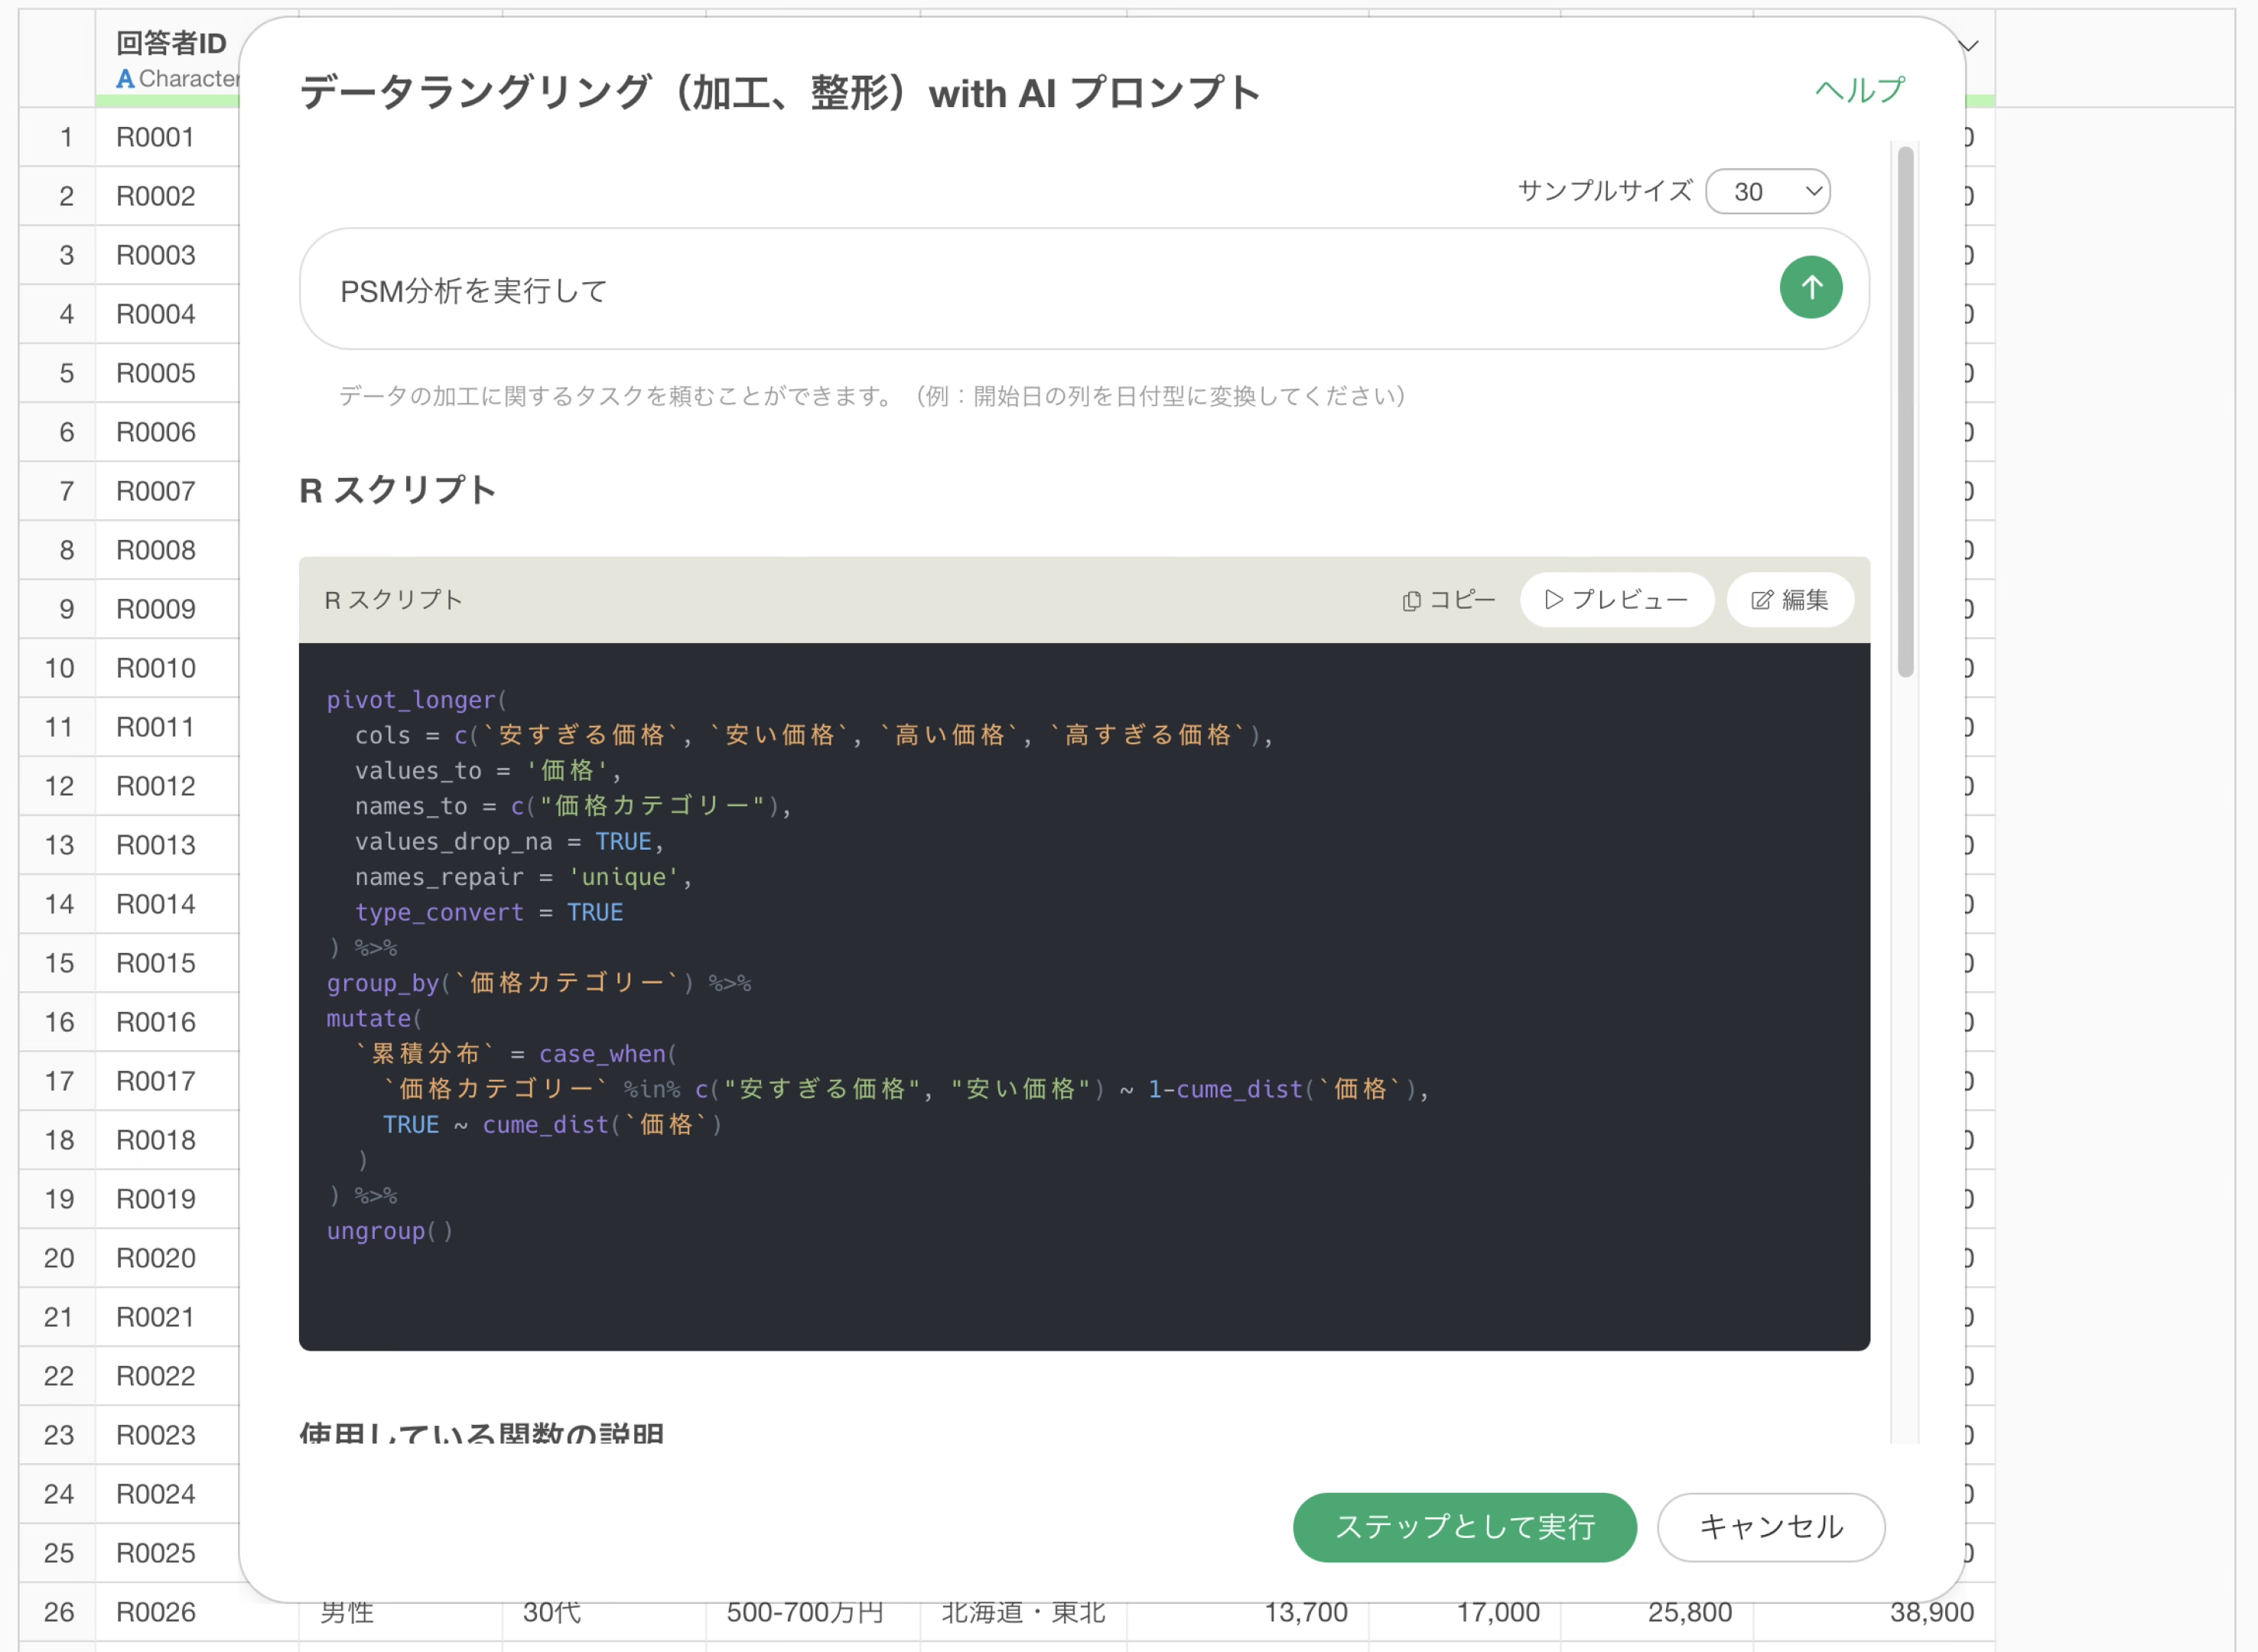The image size is (2258, 1652).
Task: Select row number 10 in the table
Action: (59, 668)
